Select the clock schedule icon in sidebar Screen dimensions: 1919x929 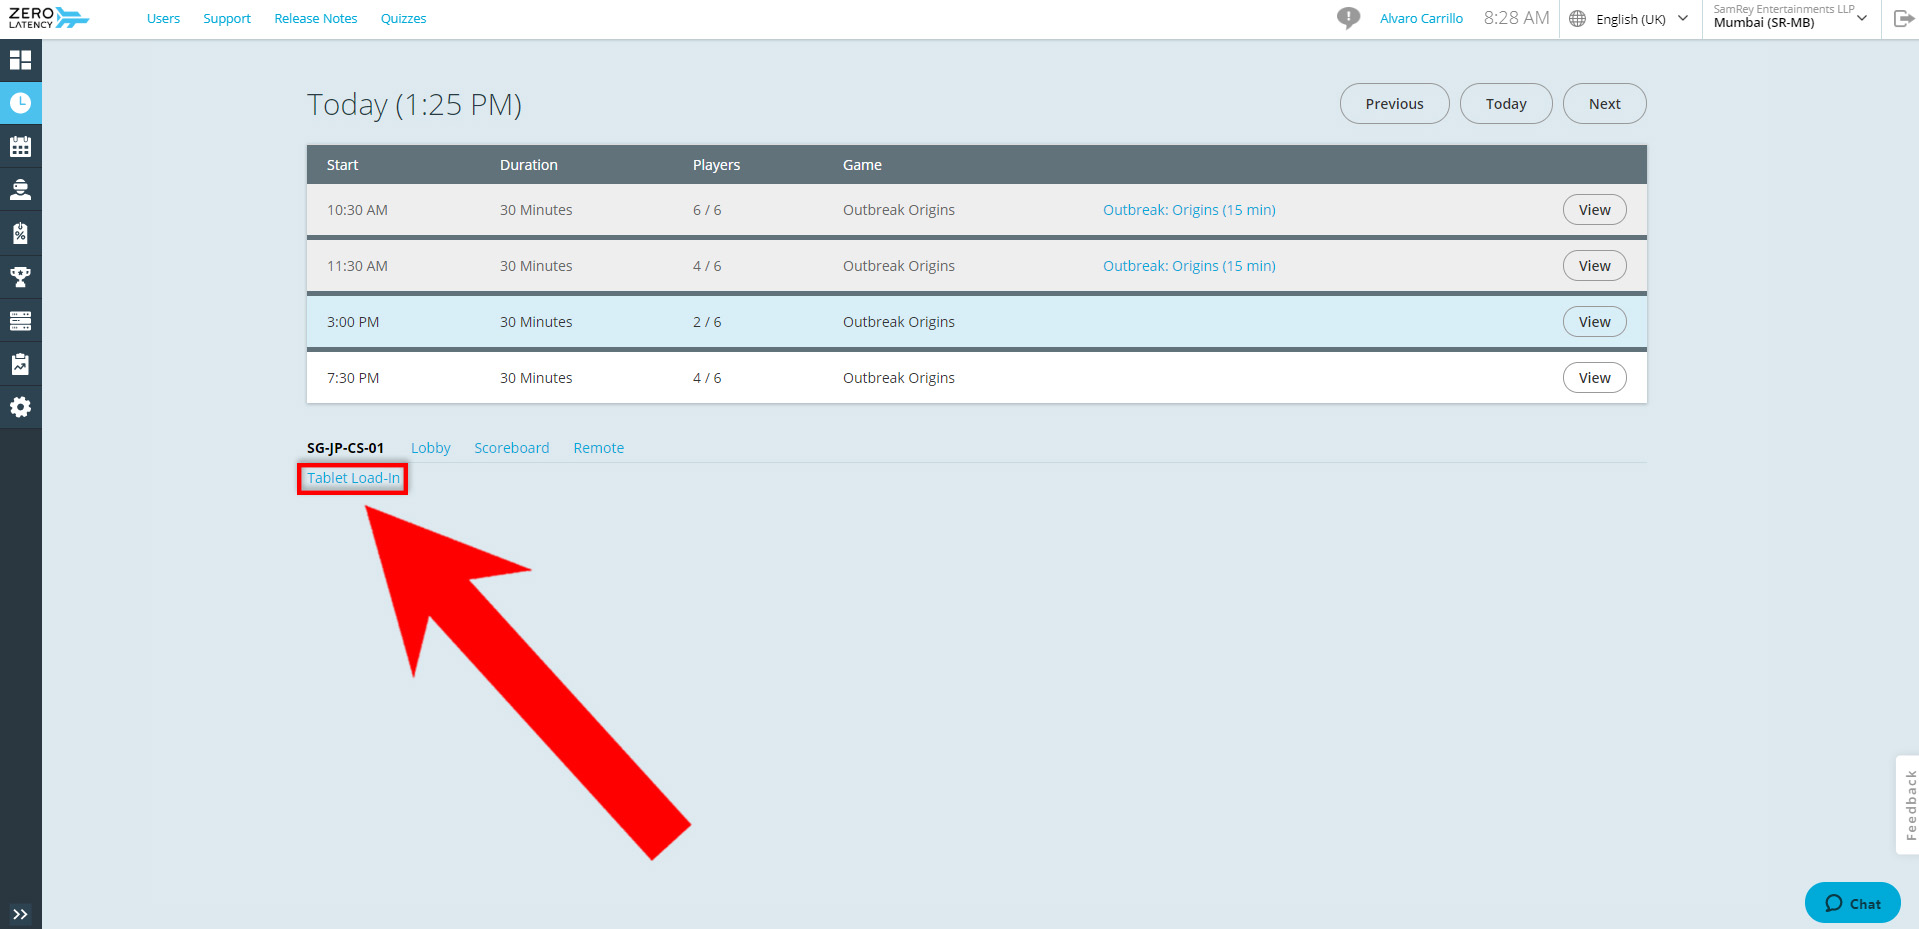click(20, 102)
